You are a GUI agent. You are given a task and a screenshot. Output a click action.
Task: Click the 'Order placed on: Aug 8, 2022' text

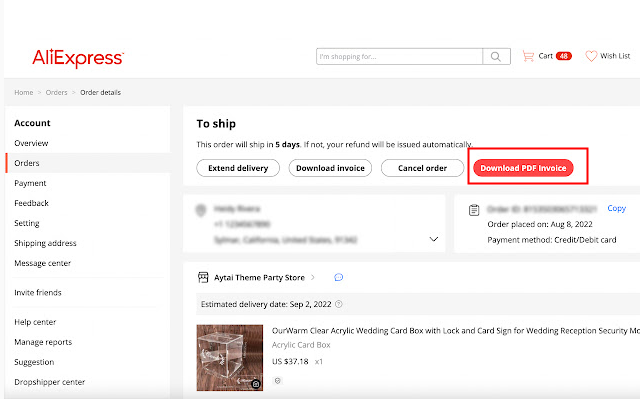coord(540,224)
